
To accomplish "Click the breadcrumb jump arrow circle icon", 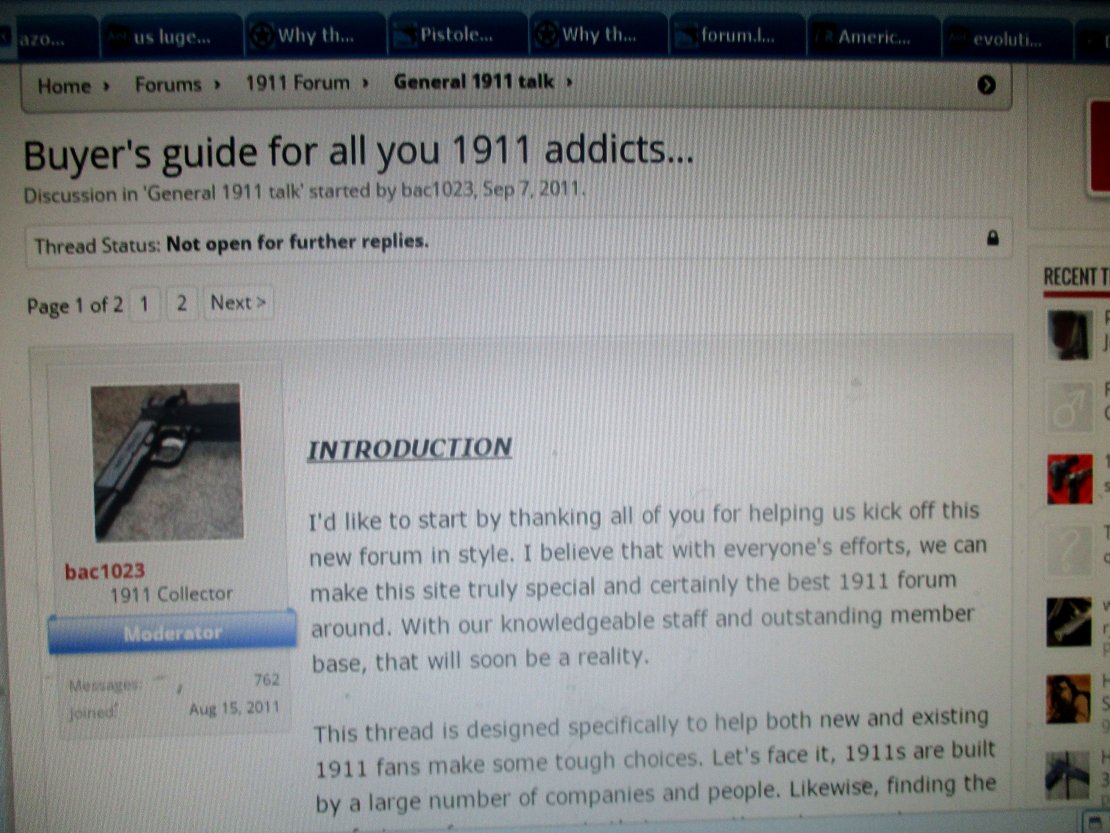I will click(x=986, y=85).
